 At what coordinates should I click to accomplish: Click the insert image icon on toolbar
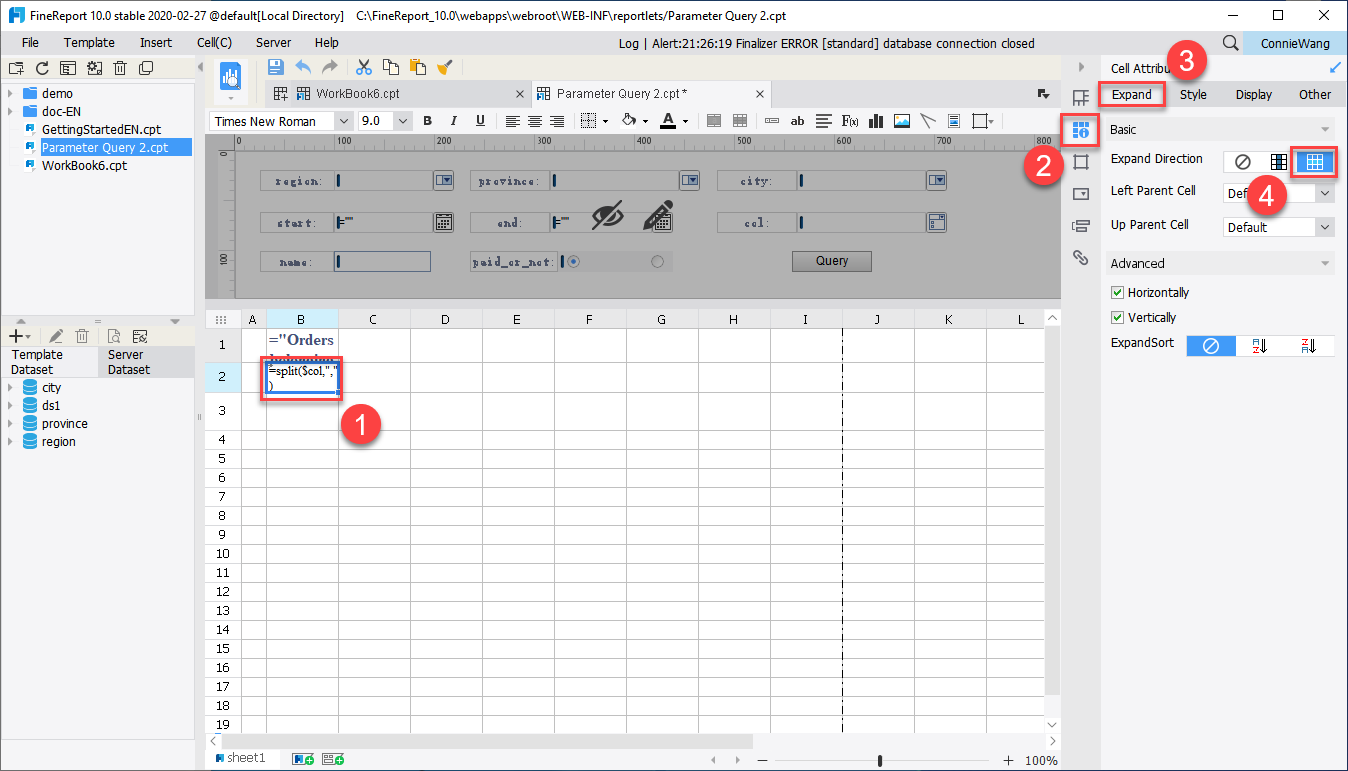click(901, 120)
